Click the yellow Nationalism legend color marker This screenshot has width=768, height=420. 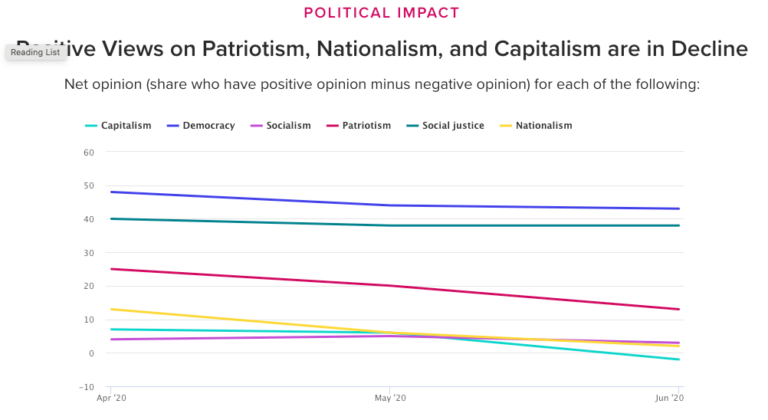click(505, 126)
